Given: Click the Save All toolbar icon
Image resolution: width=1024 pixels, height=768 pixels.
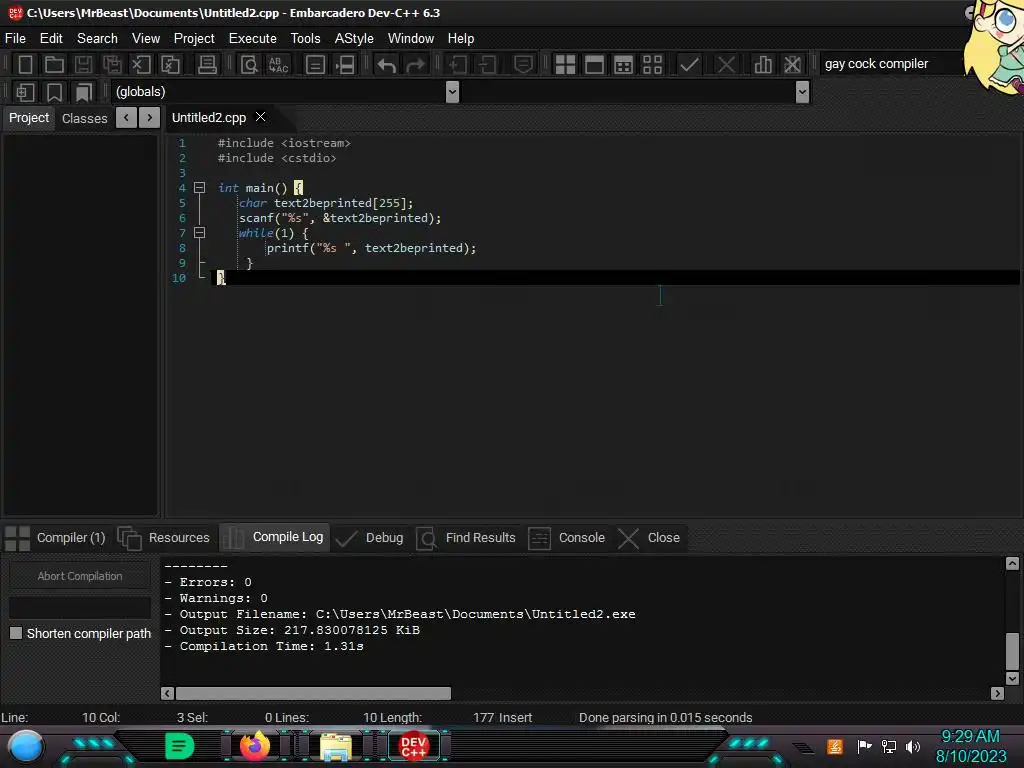Looking at the screenshot, I should [112, 64].
